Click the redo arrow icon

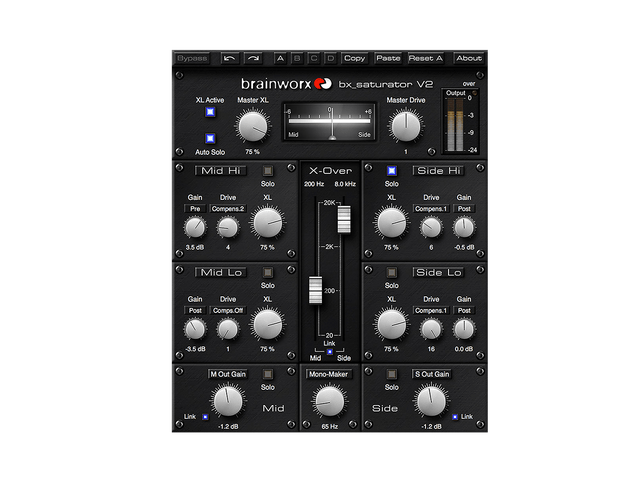(253, 58)
